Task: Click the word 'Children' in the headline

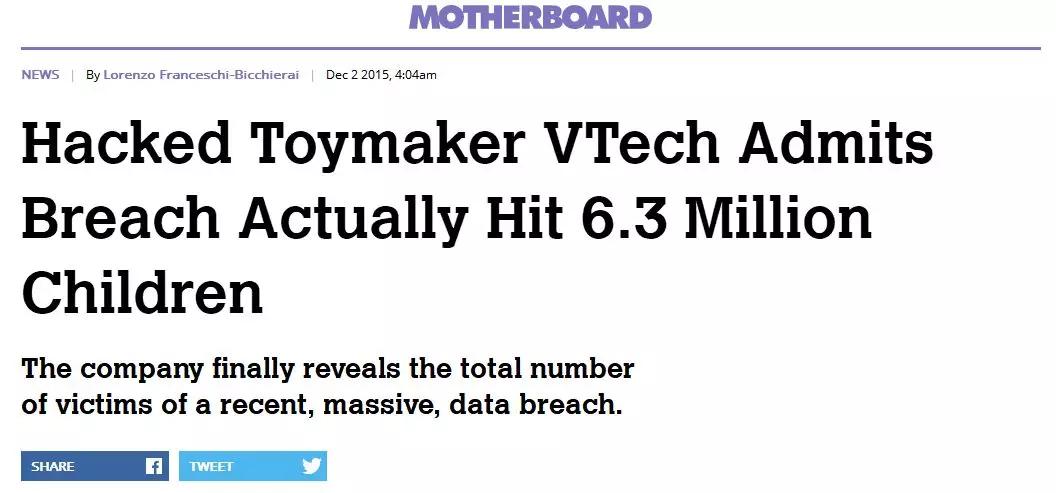Action: coord(142,291)
